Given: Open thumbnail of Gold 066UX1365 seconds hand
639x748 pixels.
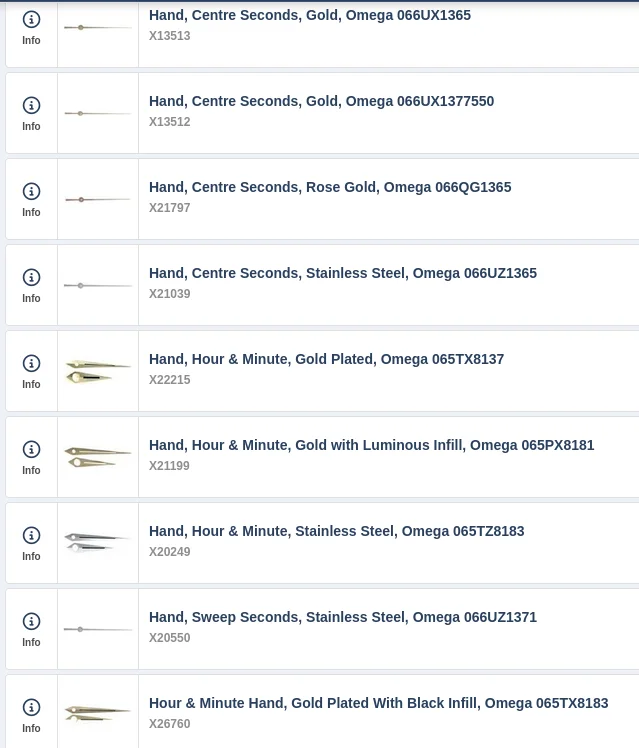Looking at the screenshot, I should [x=98, y=28].
